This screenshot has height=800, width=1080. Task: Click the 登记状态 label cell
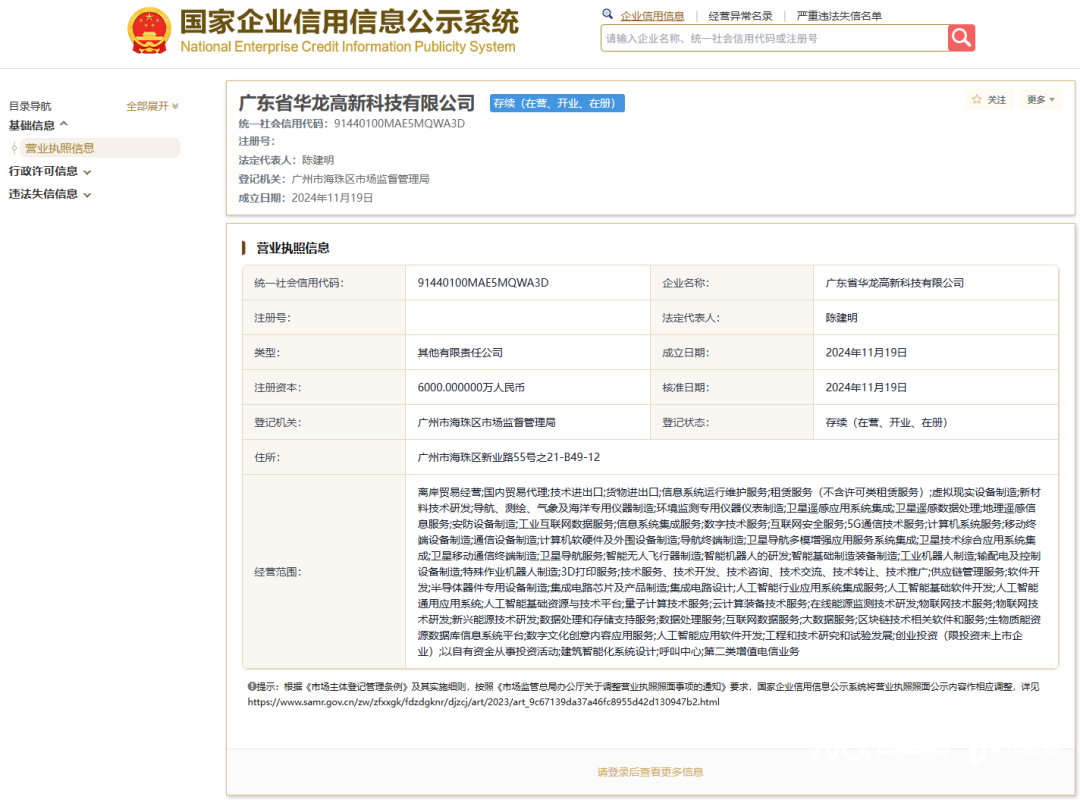(x=731, y=422)
